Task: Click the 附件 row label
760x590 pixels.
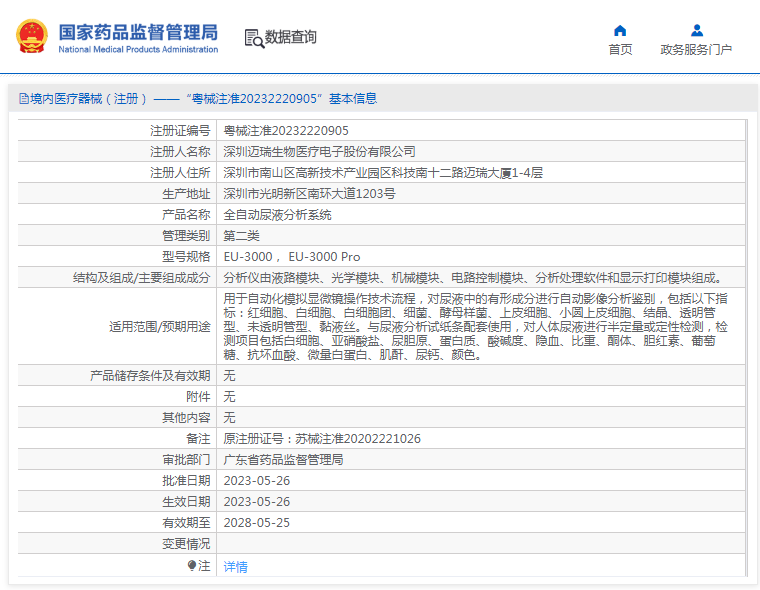Action: point(198,397)
